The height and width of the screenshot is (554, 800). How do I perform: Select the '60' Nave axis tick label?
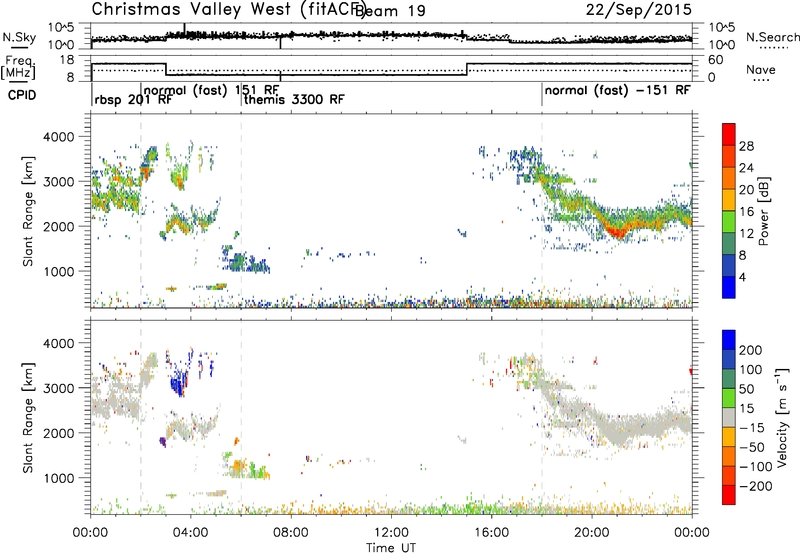(x=716, y=60)
